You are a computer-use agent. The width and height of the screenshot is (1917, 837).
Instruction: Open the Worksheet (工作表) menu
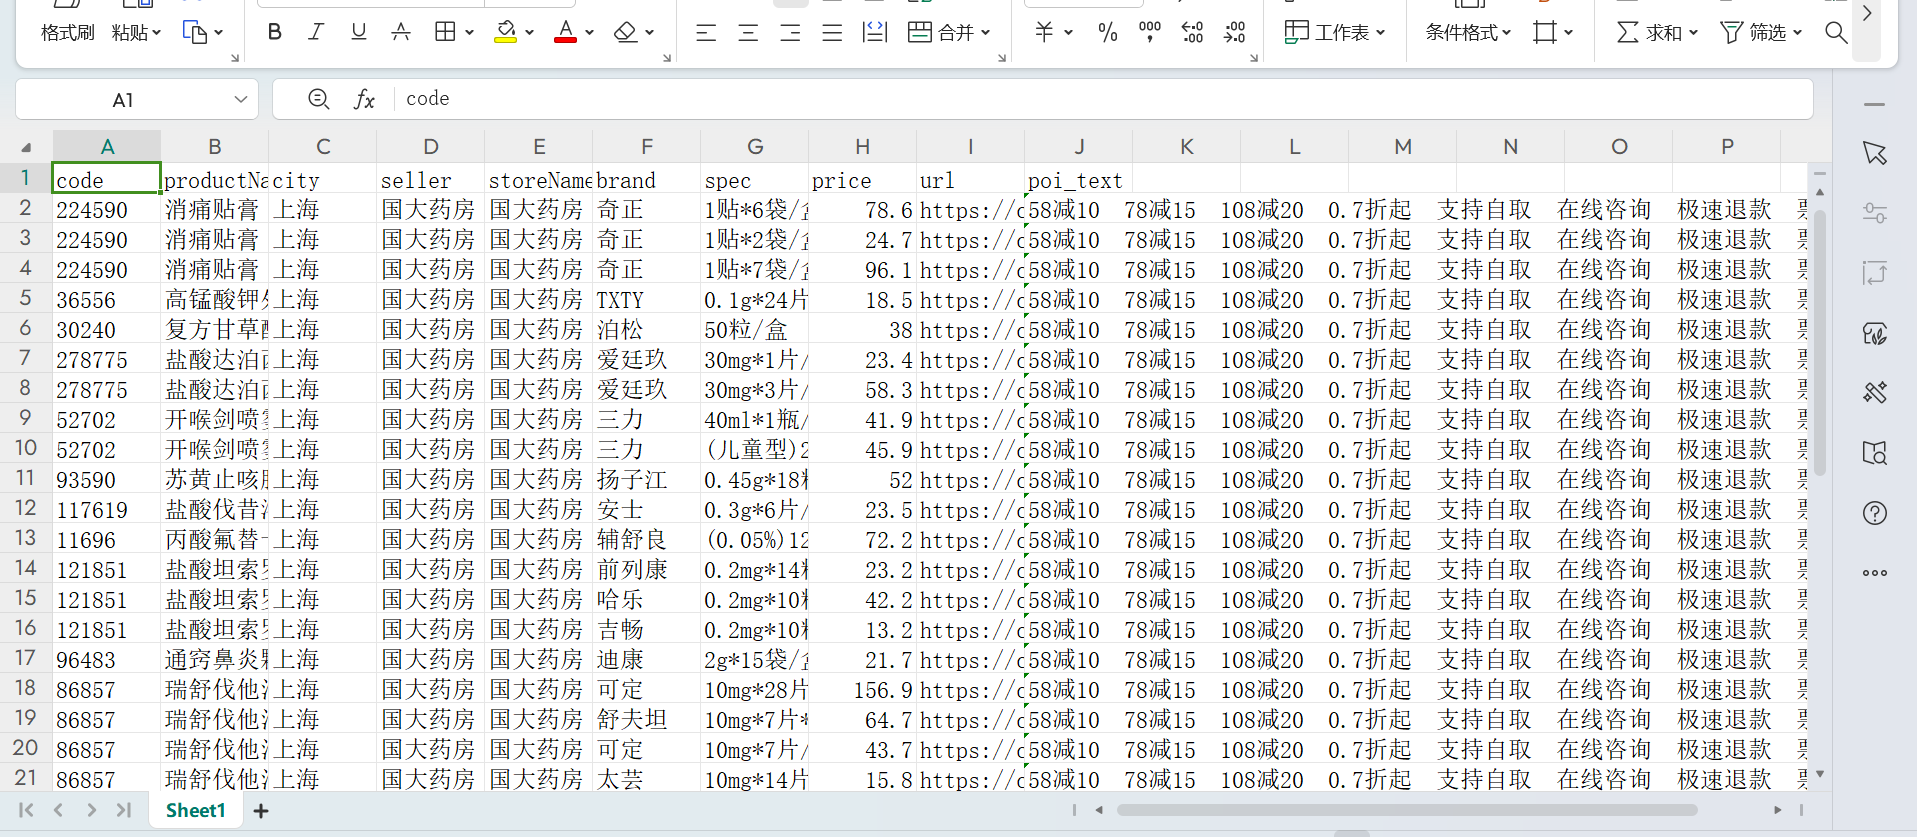point(1335,33)
